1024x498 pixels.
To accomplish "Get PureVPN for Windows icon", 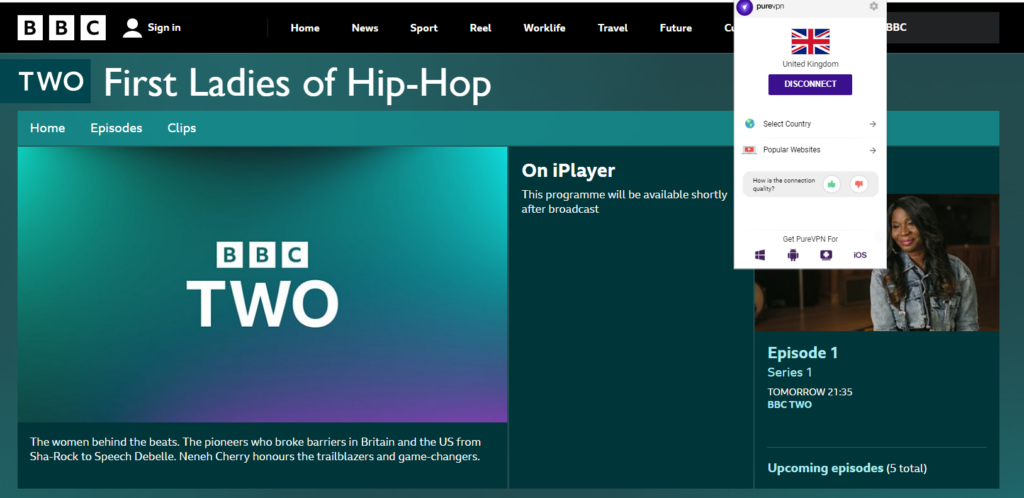I will (x=760, y=255).
